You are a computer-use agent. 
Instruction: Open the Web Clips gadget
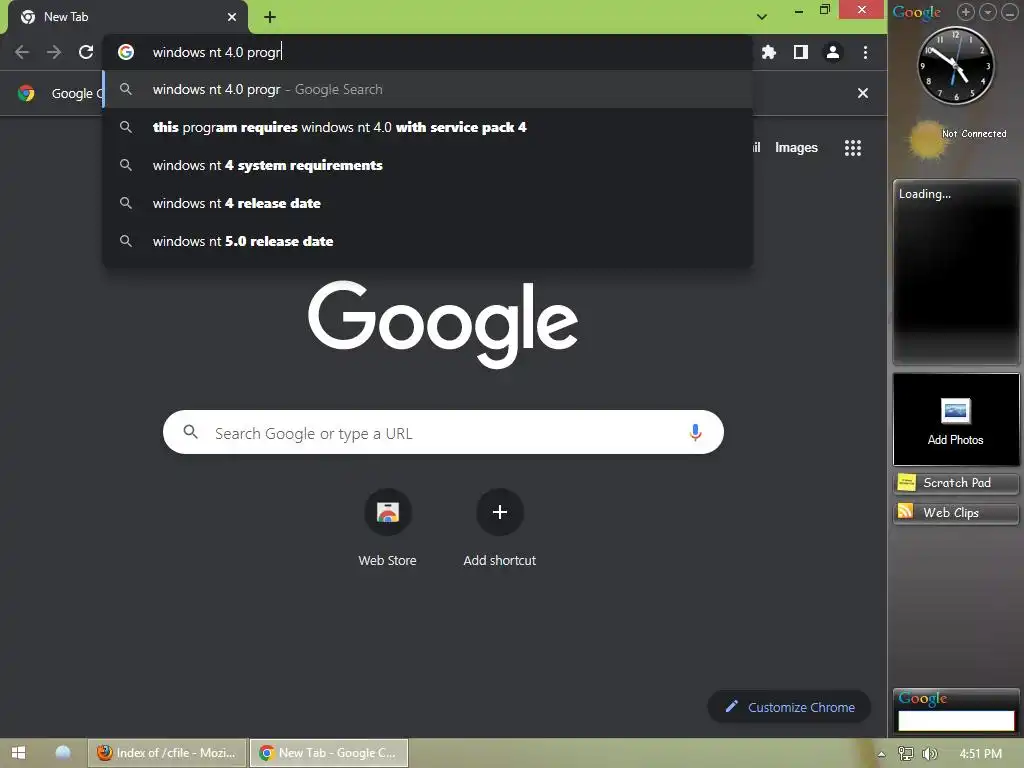tap(955, 513)
